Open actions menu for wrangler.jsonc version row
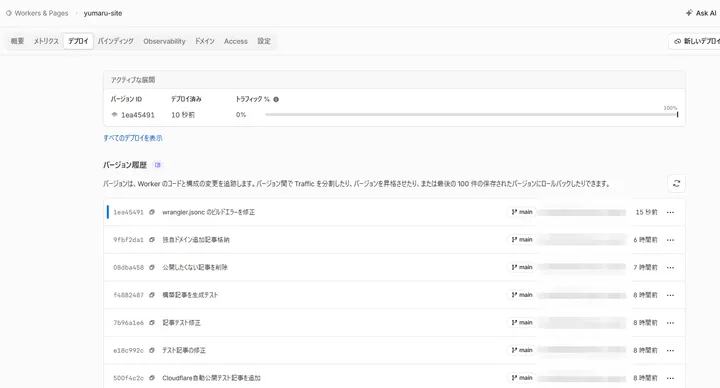The width and height of the screenshot is (720, 388). coord(670,212)
